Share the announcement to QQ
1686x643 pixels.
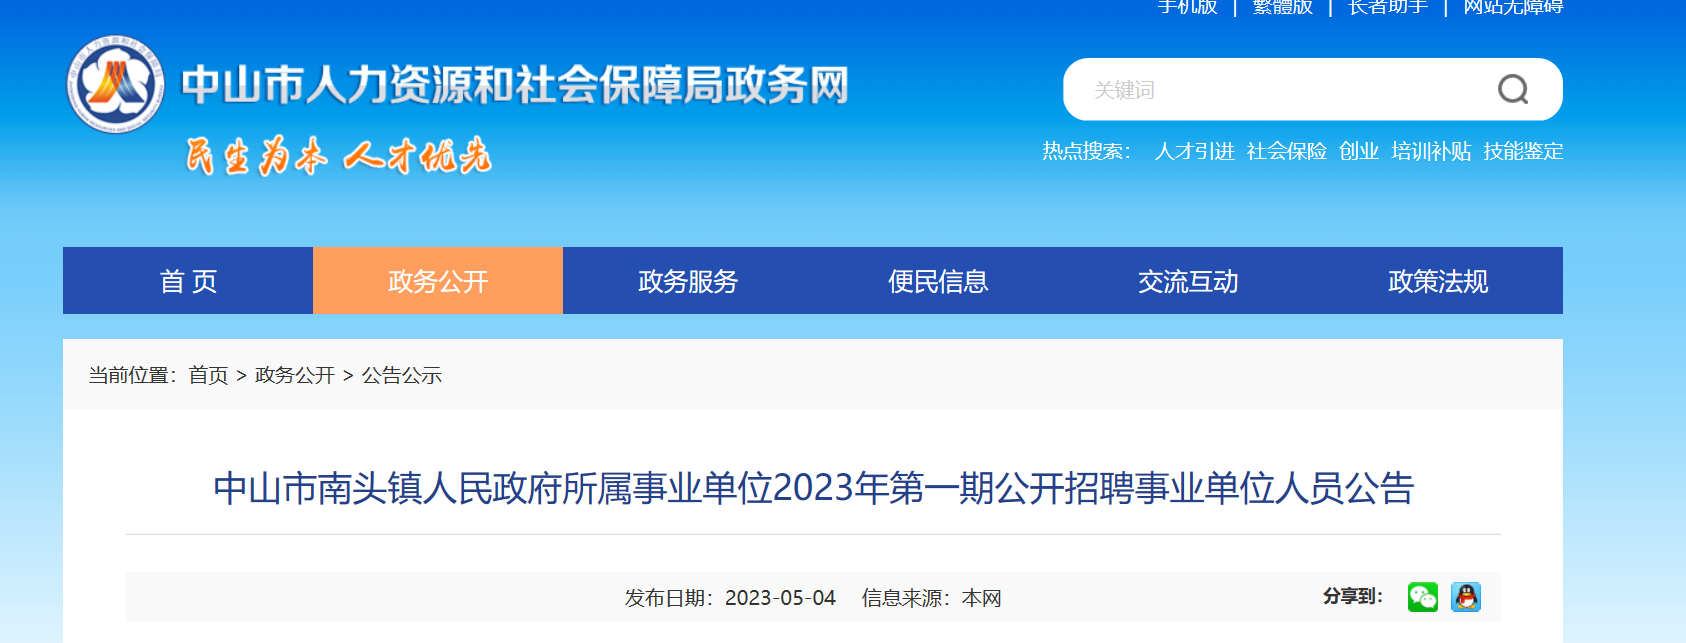pyautogui.click(x=1466, y=597)
